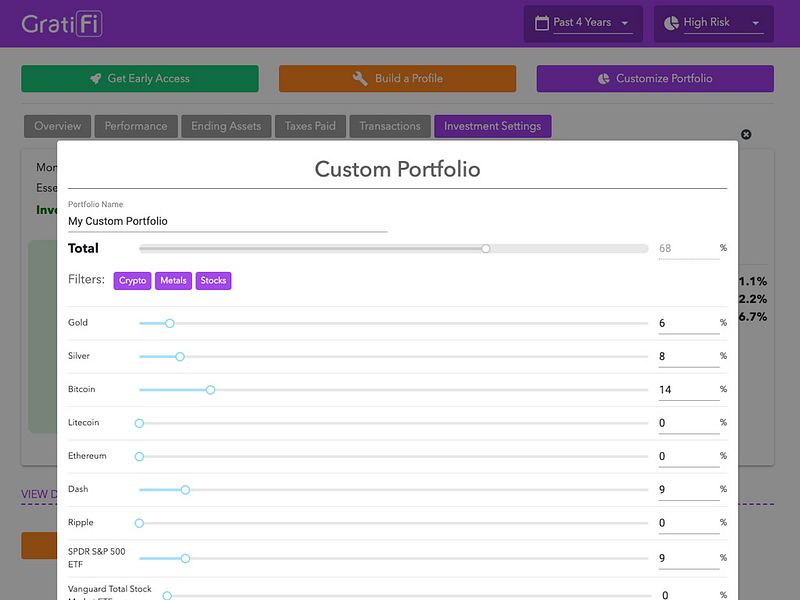The height and width of the screenshot is (600, 800).
Task: Click the Gold slider handle
Action: 170,323
